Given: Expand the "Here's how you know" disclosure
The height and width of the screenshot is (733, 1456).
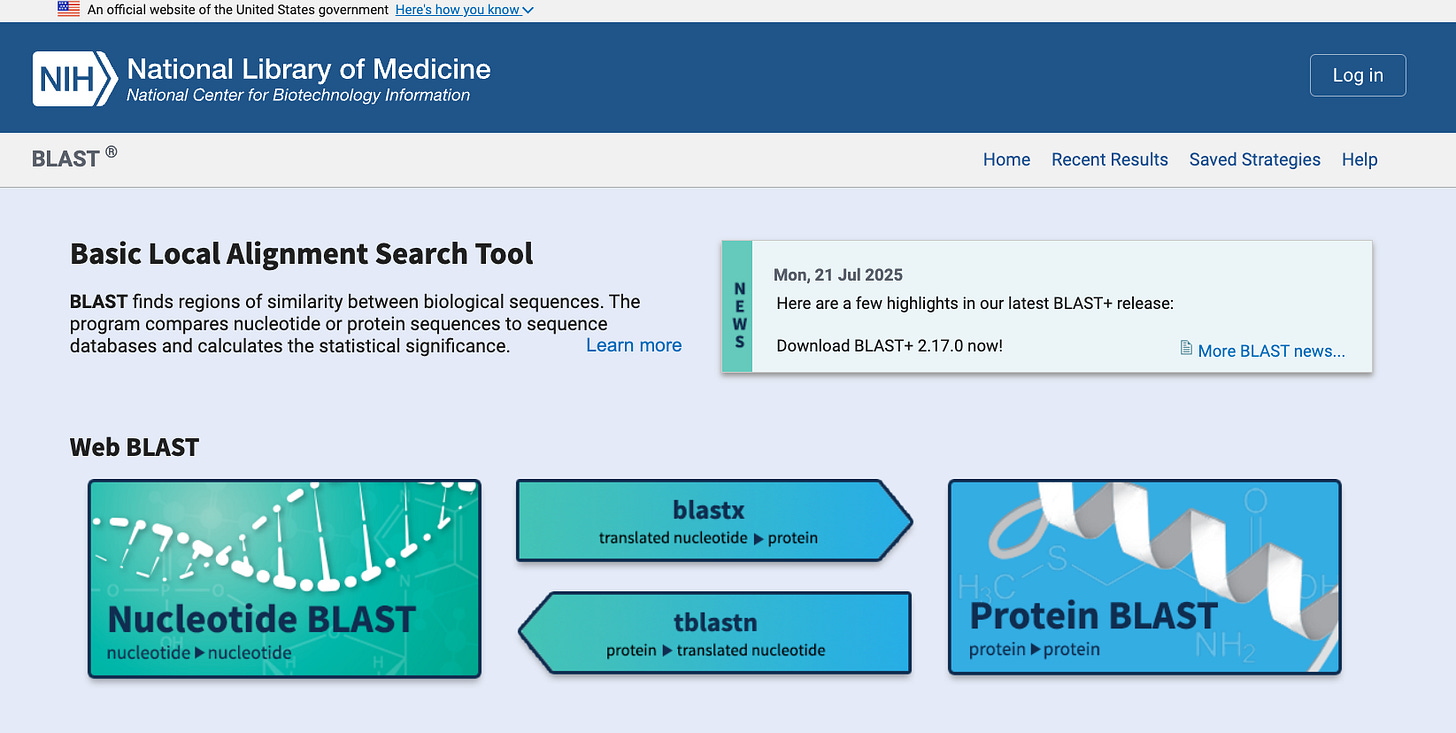Looking at the screenshot, I should coord(465,10).
